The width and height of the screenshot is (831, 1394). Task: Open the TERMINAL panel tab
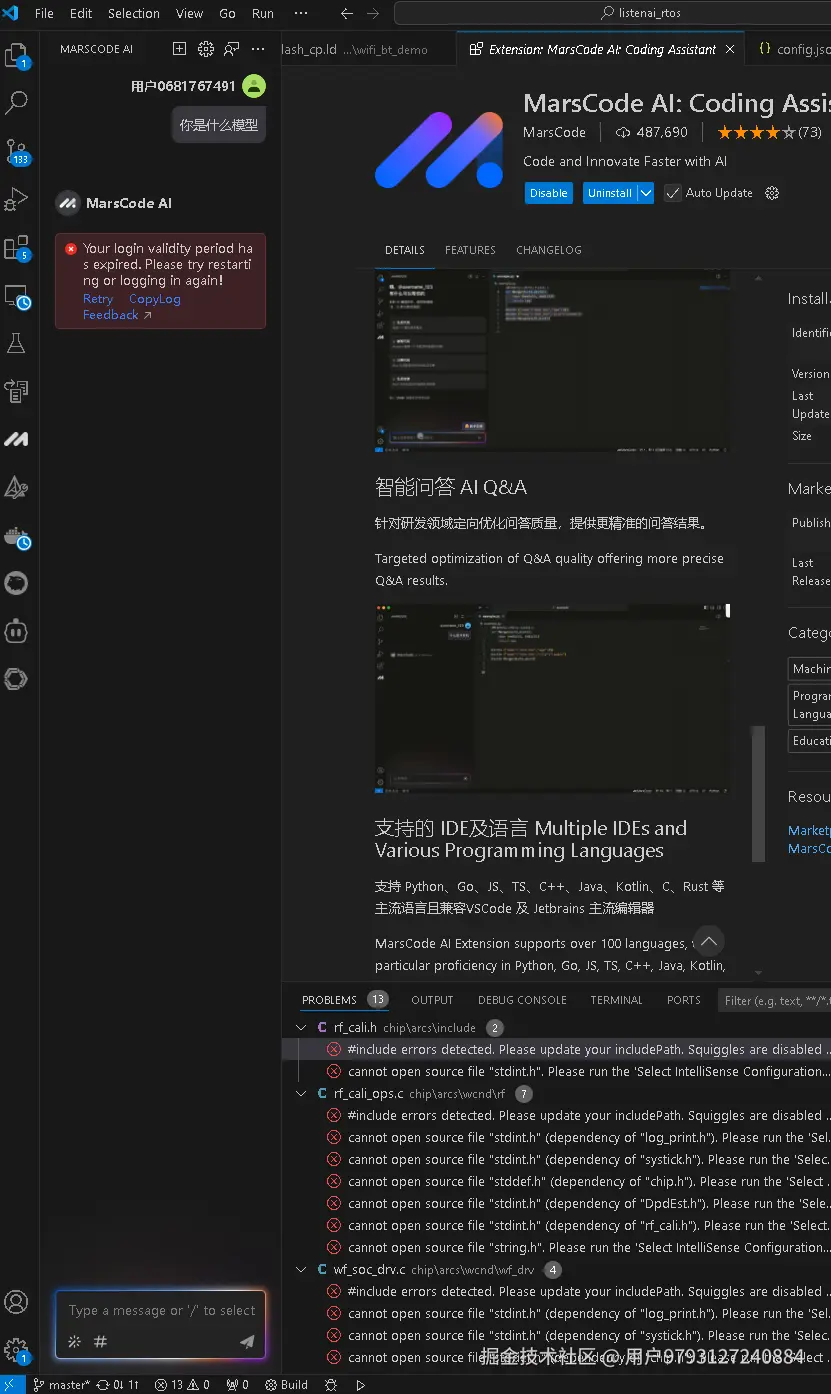(616, 999)
